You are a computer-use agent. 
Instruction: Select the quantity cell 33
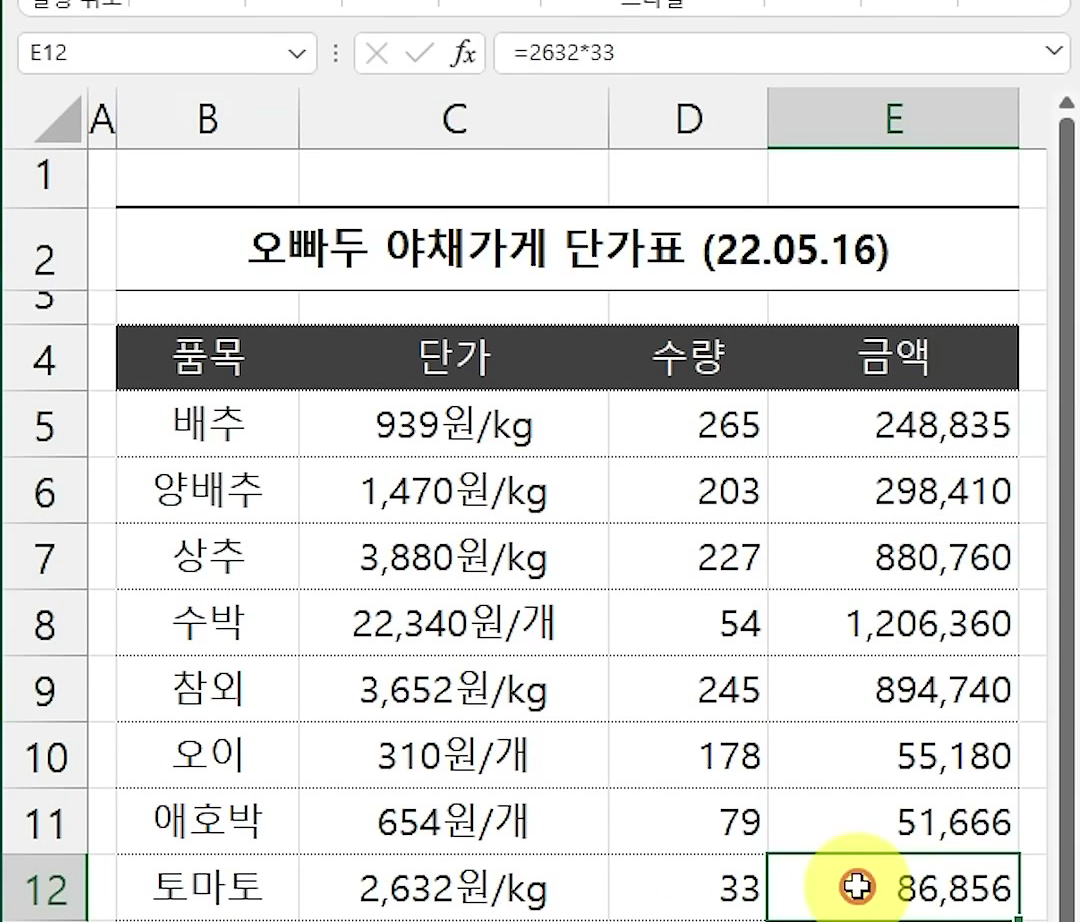click(688, 888)
